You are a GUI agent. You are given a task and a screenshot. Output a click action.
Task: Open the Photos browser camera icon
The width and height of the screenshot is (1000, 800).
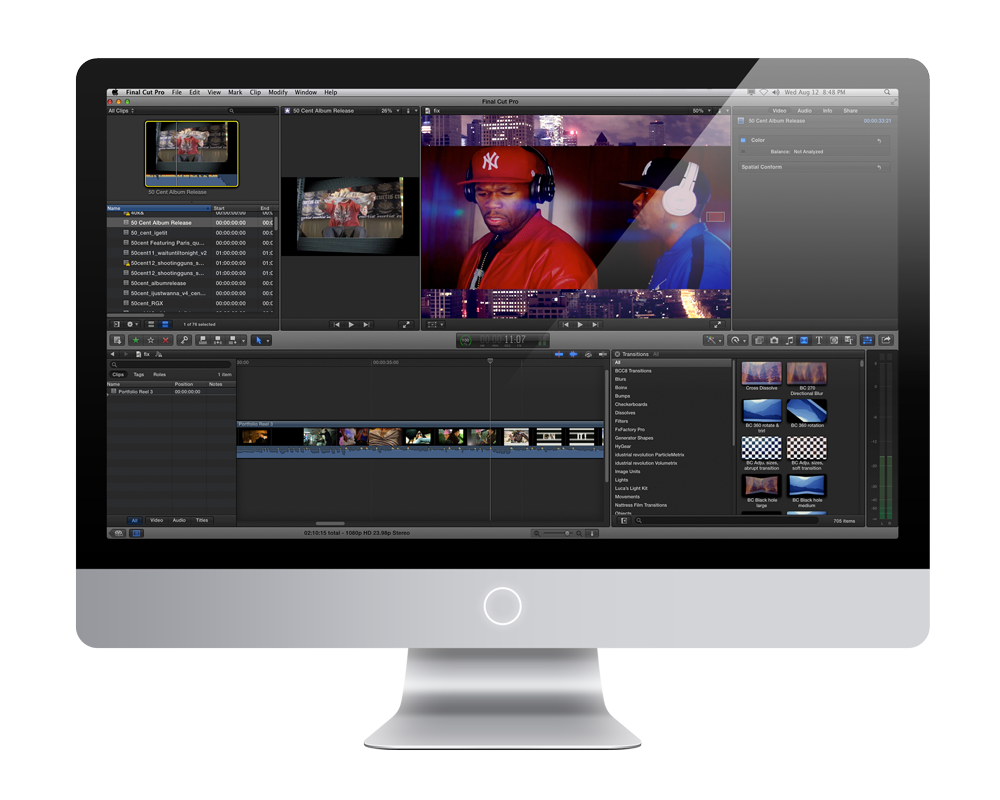point(774,341)
